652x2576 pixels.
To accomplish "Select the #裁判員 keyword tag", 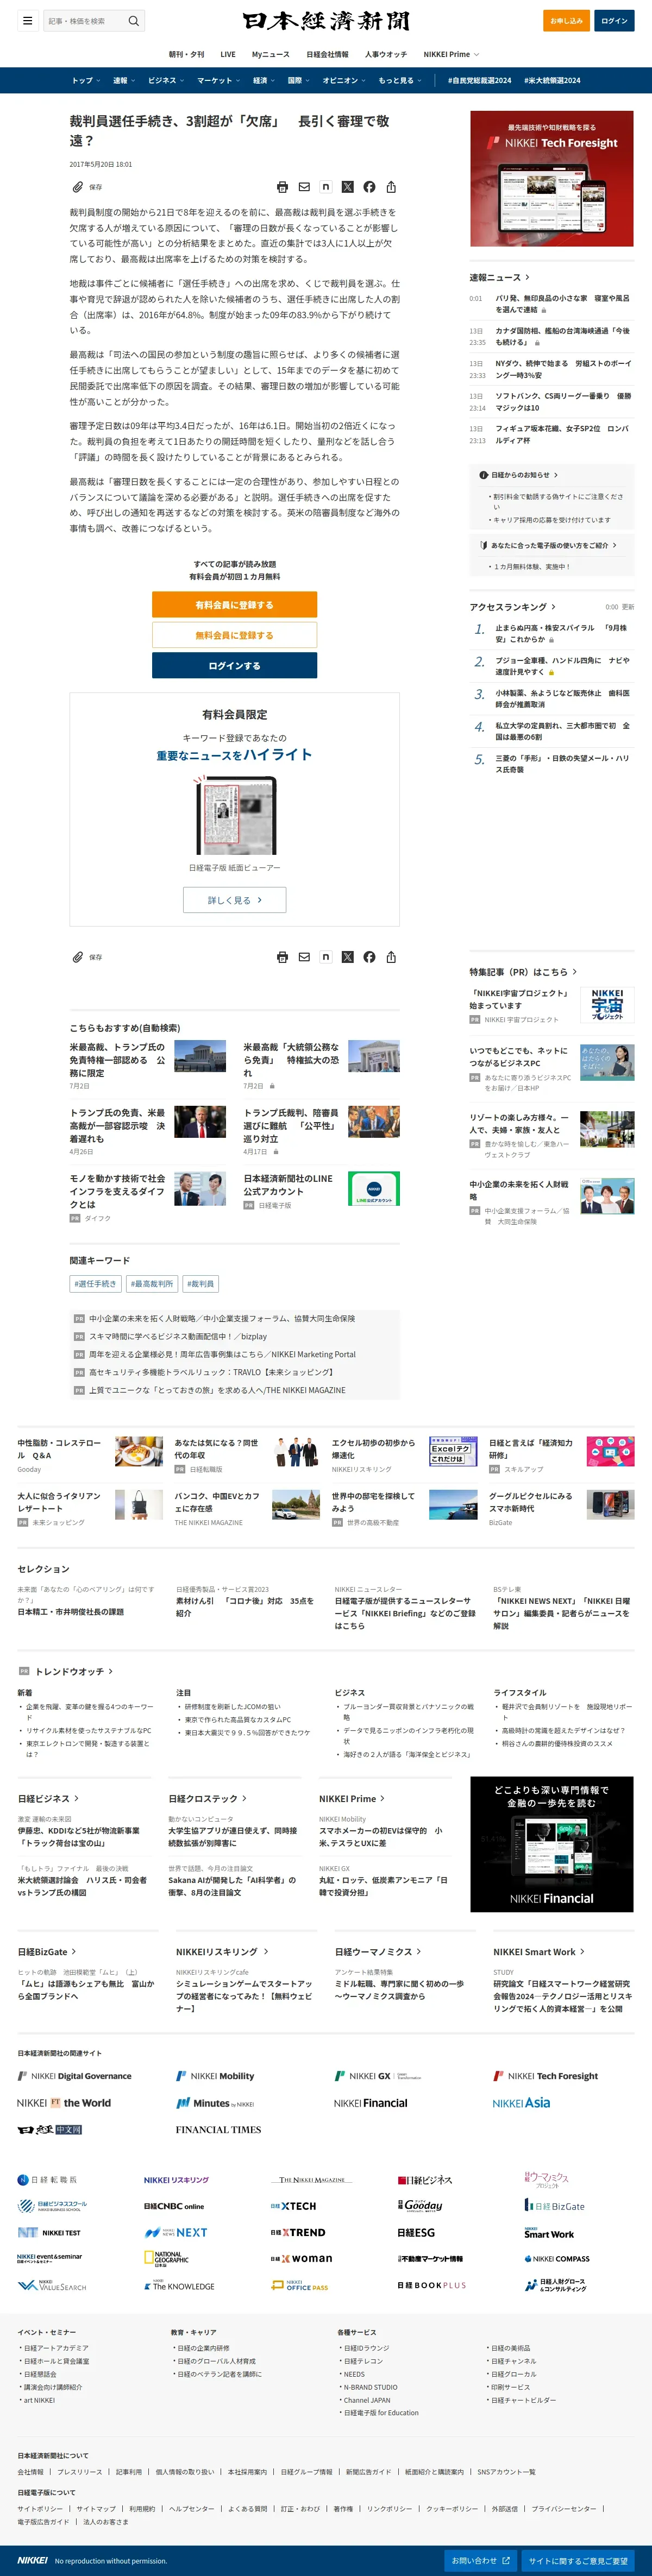I will pyautogui.click(x=200, y=1283).
